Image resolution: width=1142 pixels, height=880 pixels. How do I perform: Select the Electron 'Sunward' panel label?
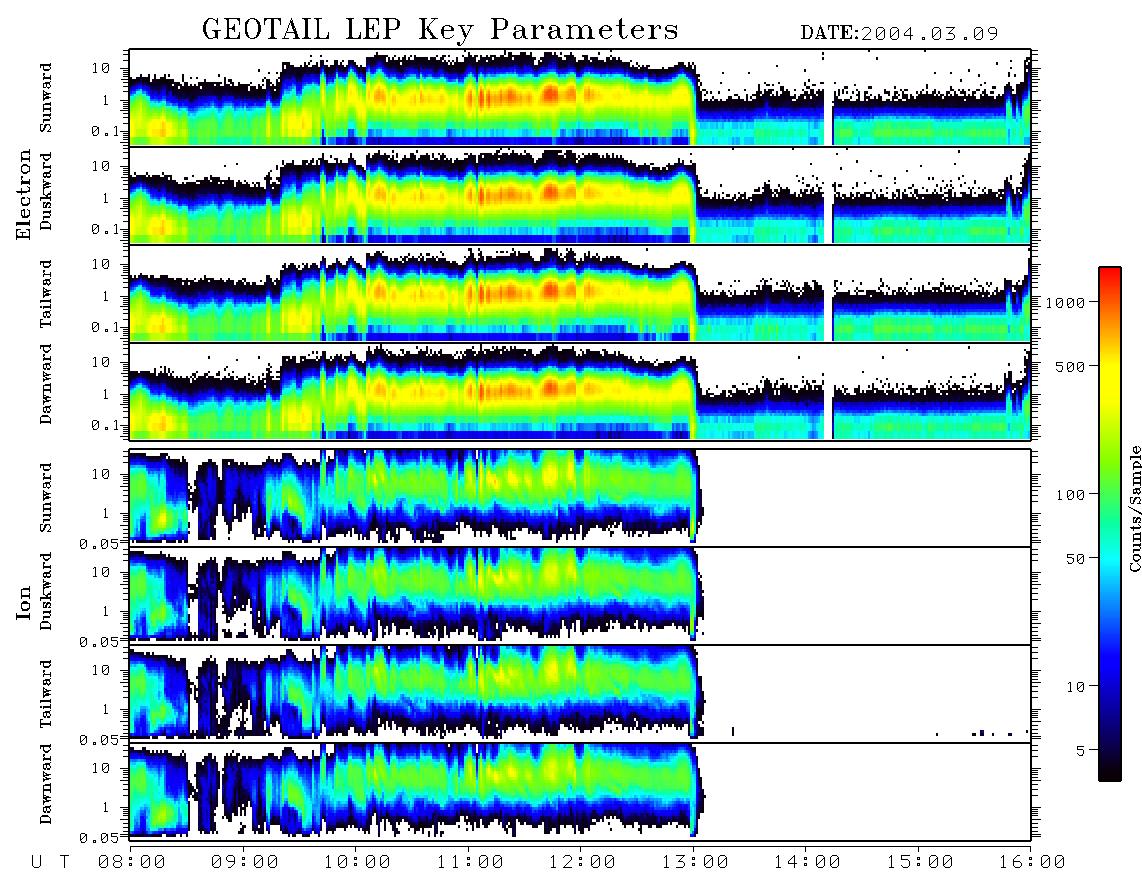pos(46,98)
